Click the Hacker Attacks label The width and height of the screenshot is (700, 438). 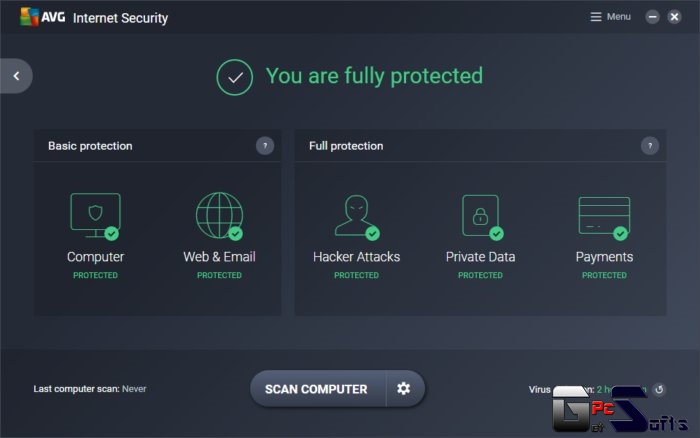tap(356, 257)
